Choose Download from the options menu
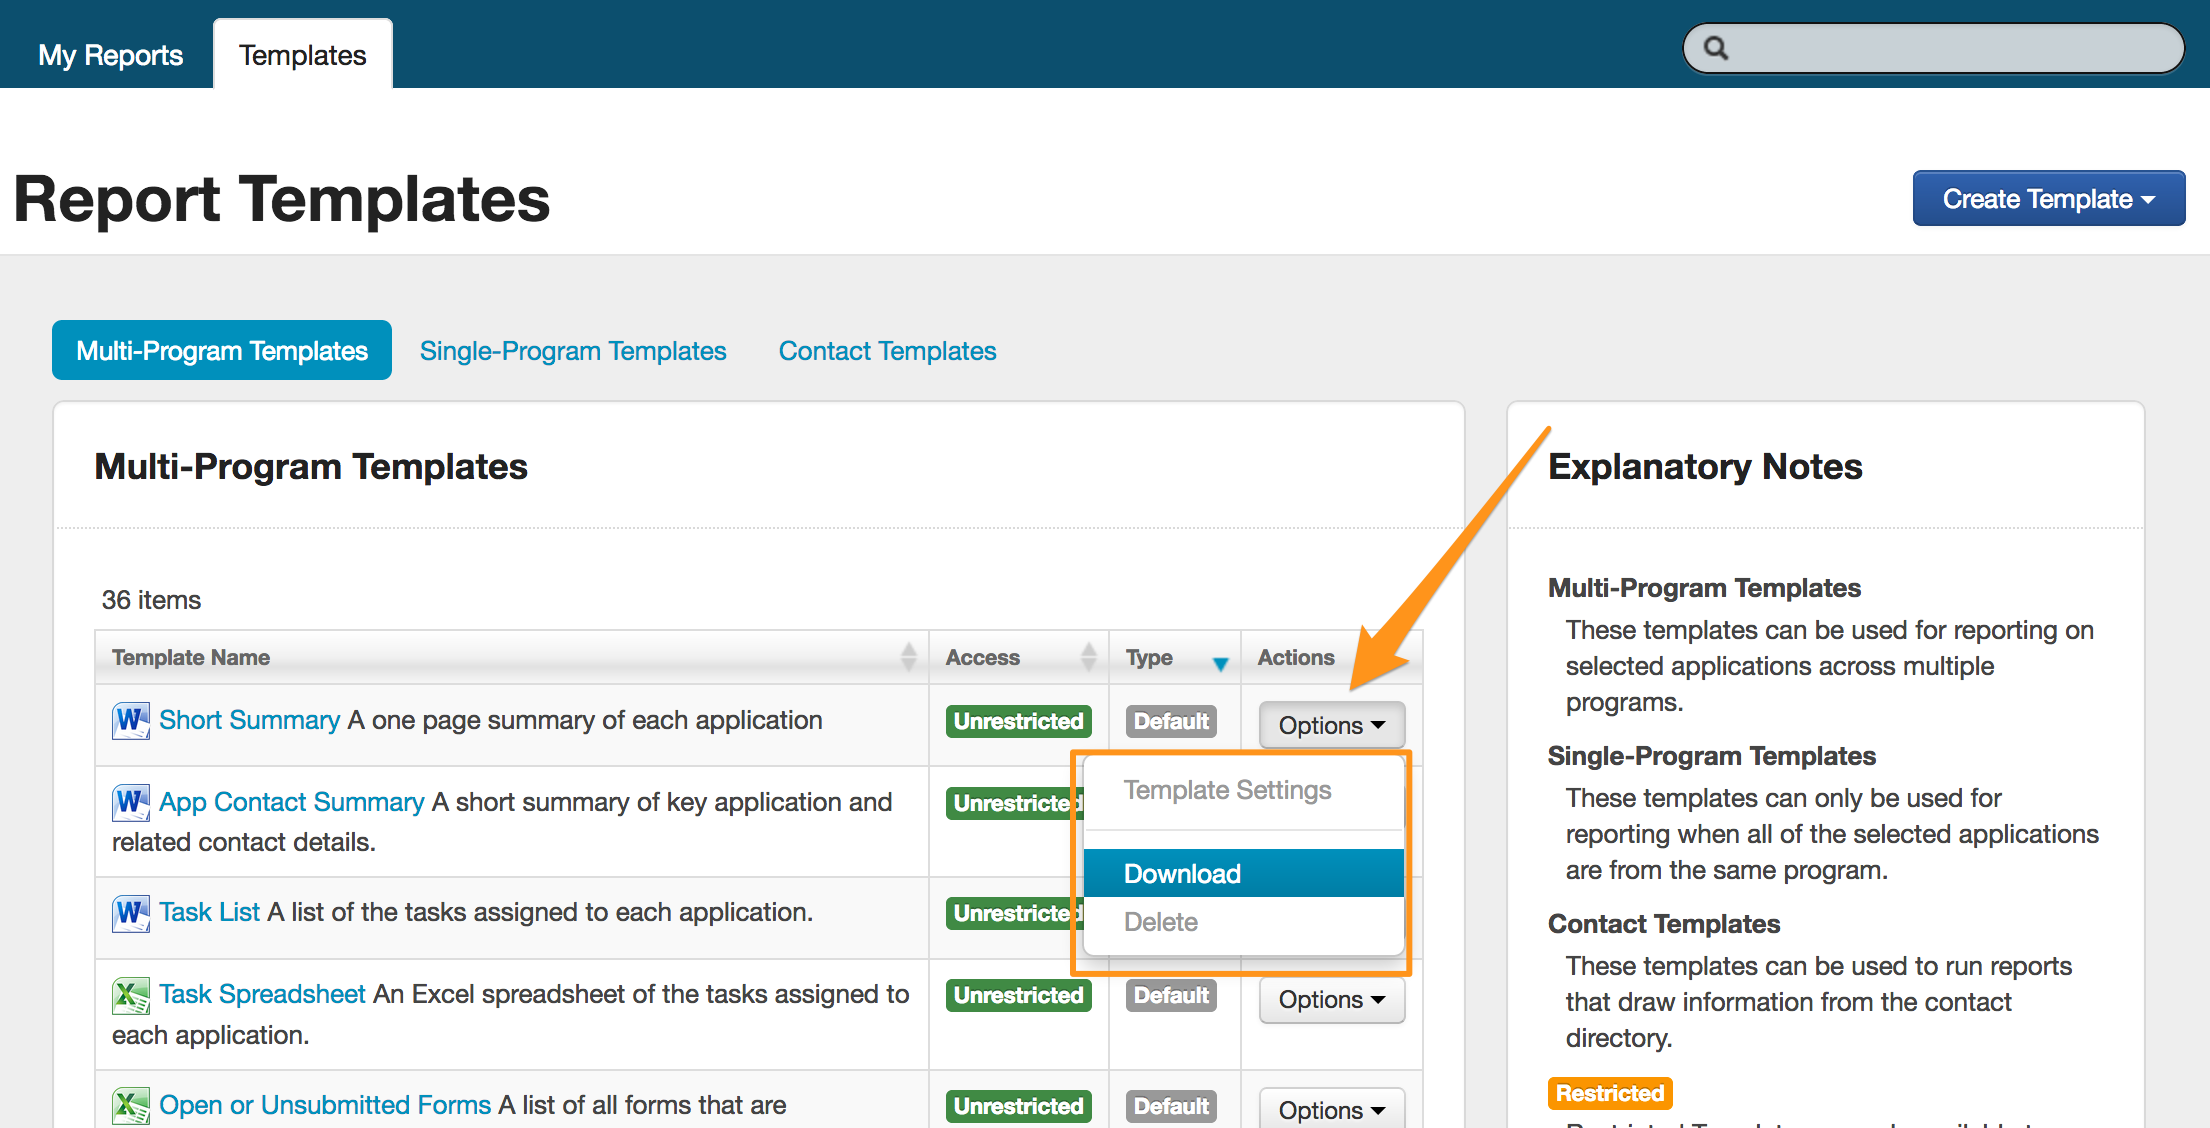Viewport: 2210px width, 1128px height. [x=1183, y=873]
